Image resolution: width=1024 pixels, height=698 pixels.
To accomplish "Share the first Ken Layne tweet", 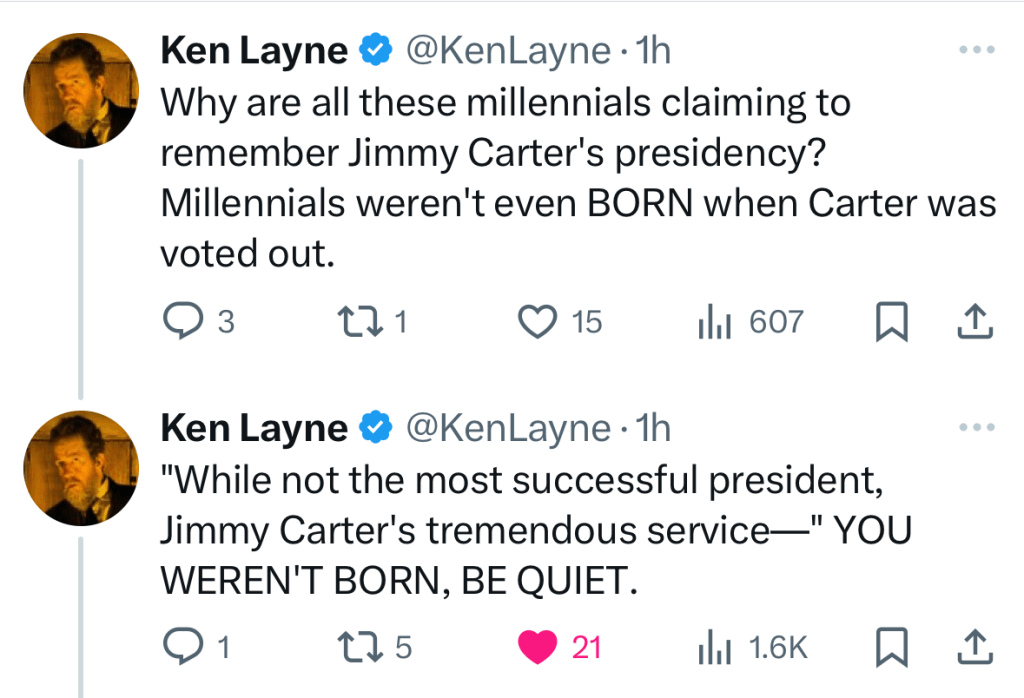I will pyautogui.click(x=975, y=321).
